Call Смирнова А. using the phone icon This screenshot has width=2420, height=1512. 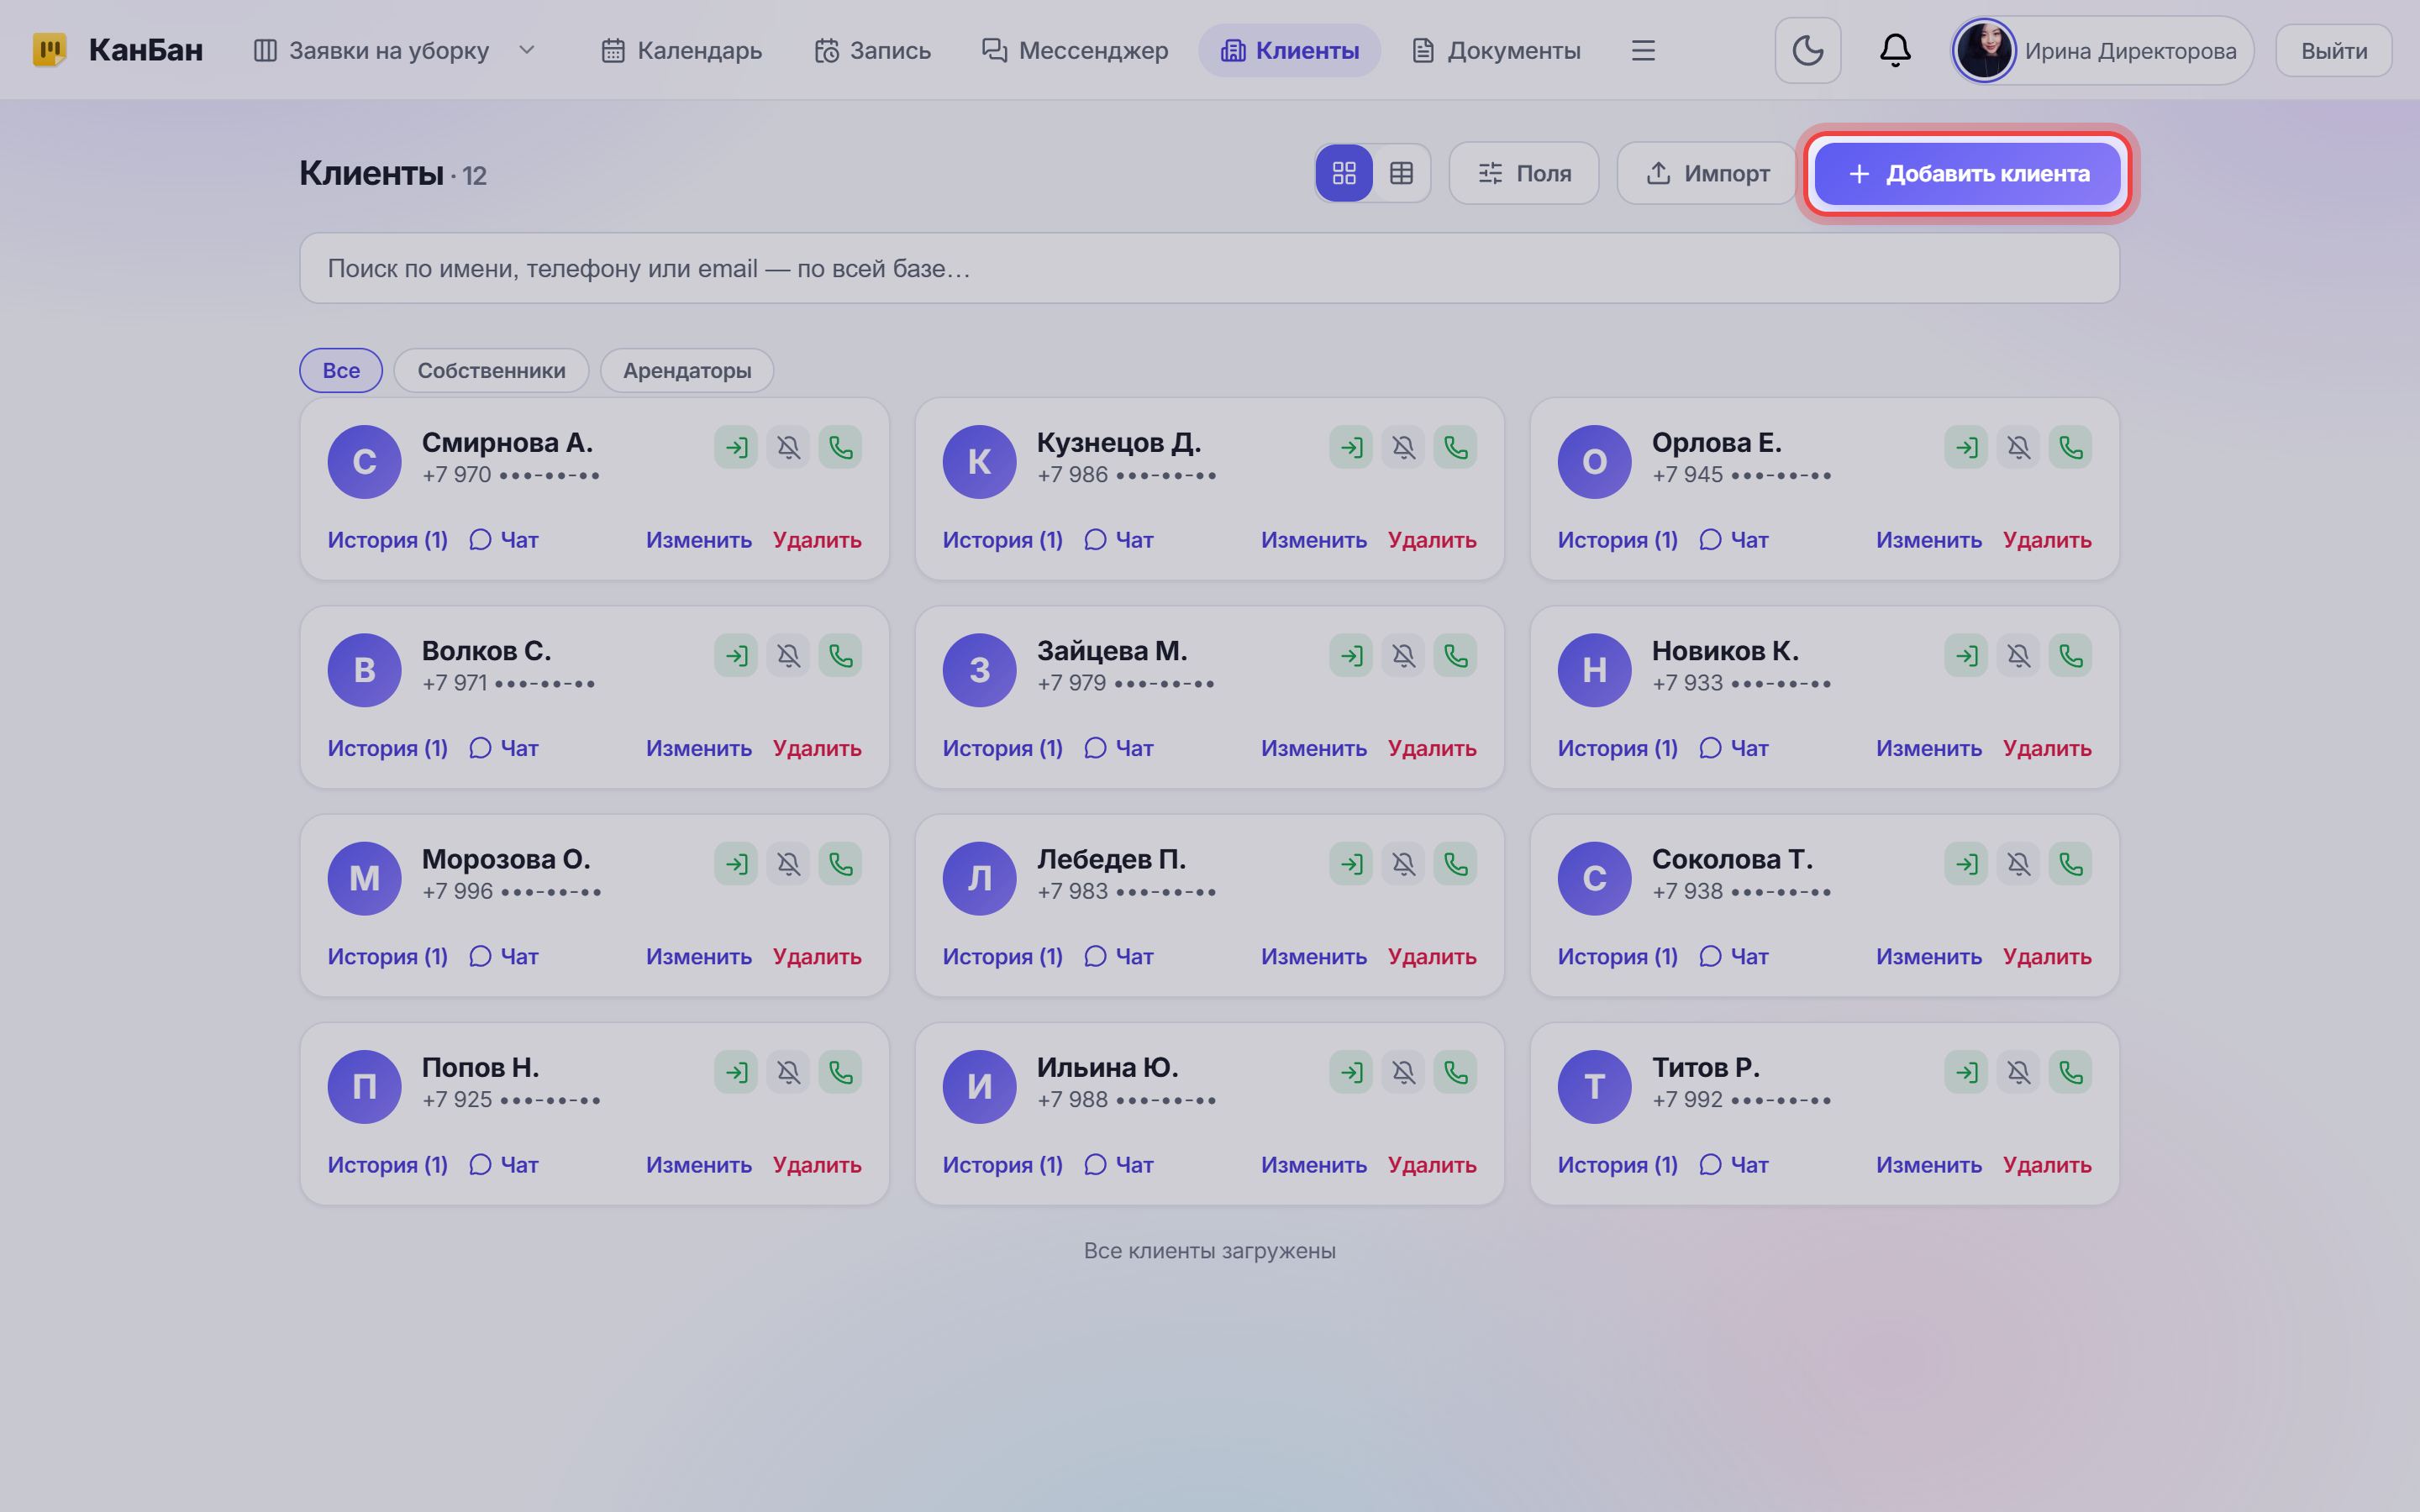(x=840, y=447)
